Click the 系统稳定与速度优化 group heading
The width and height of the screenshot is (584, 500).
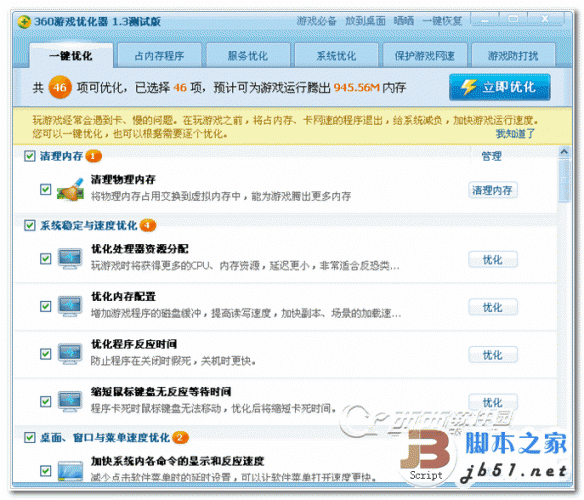(x=89, y=225)
